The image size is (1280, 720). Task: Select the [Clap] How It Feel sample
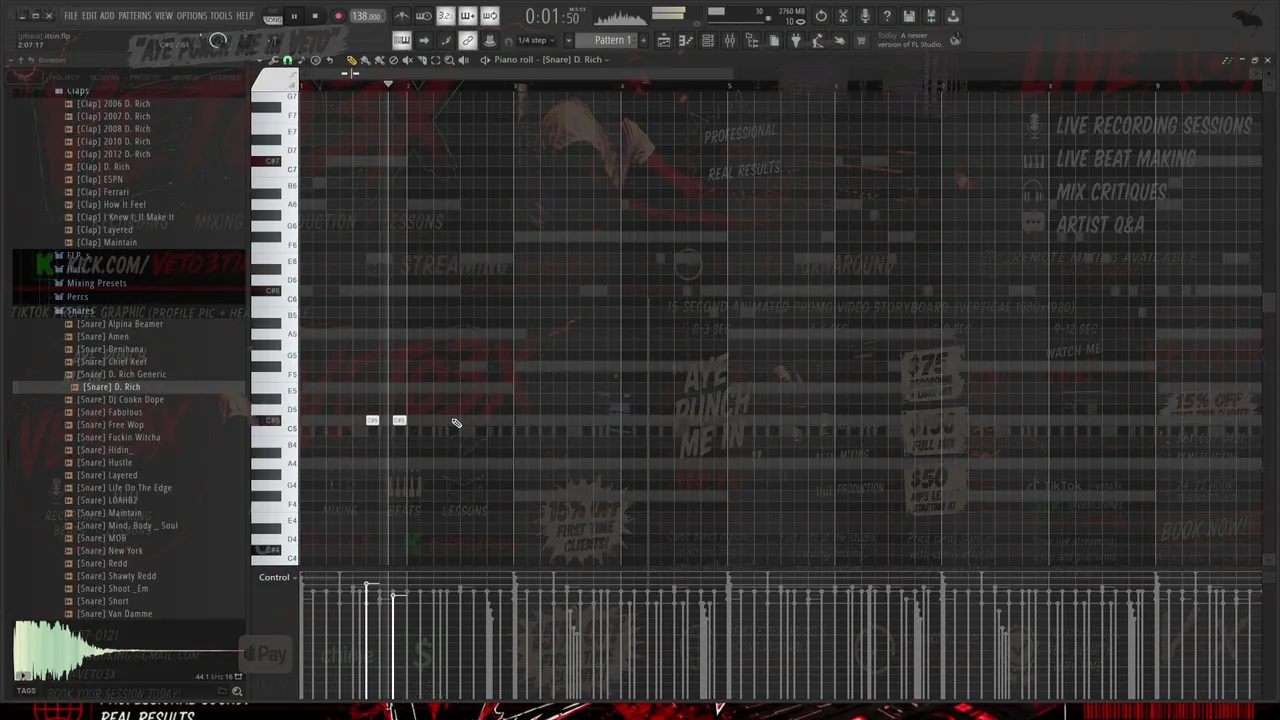(x=110, y=205)
